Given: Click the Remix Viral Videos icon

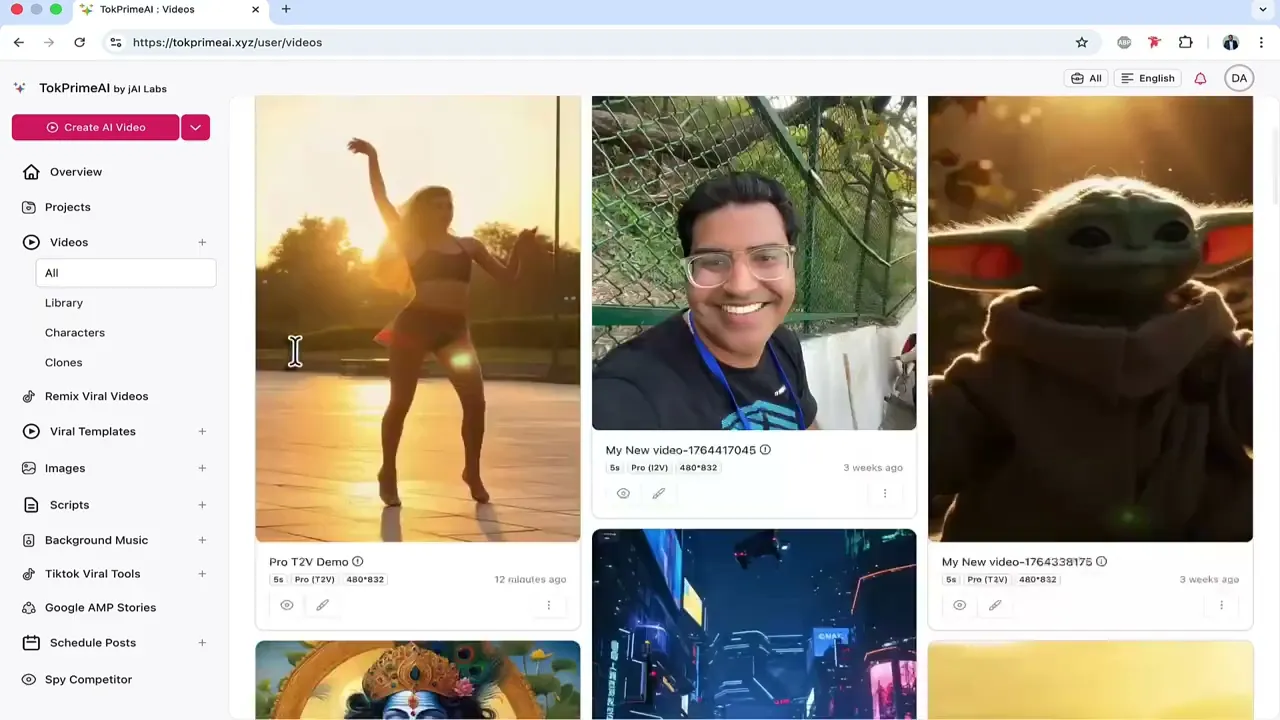Looking at the screenshot, I should click(29, 396).
